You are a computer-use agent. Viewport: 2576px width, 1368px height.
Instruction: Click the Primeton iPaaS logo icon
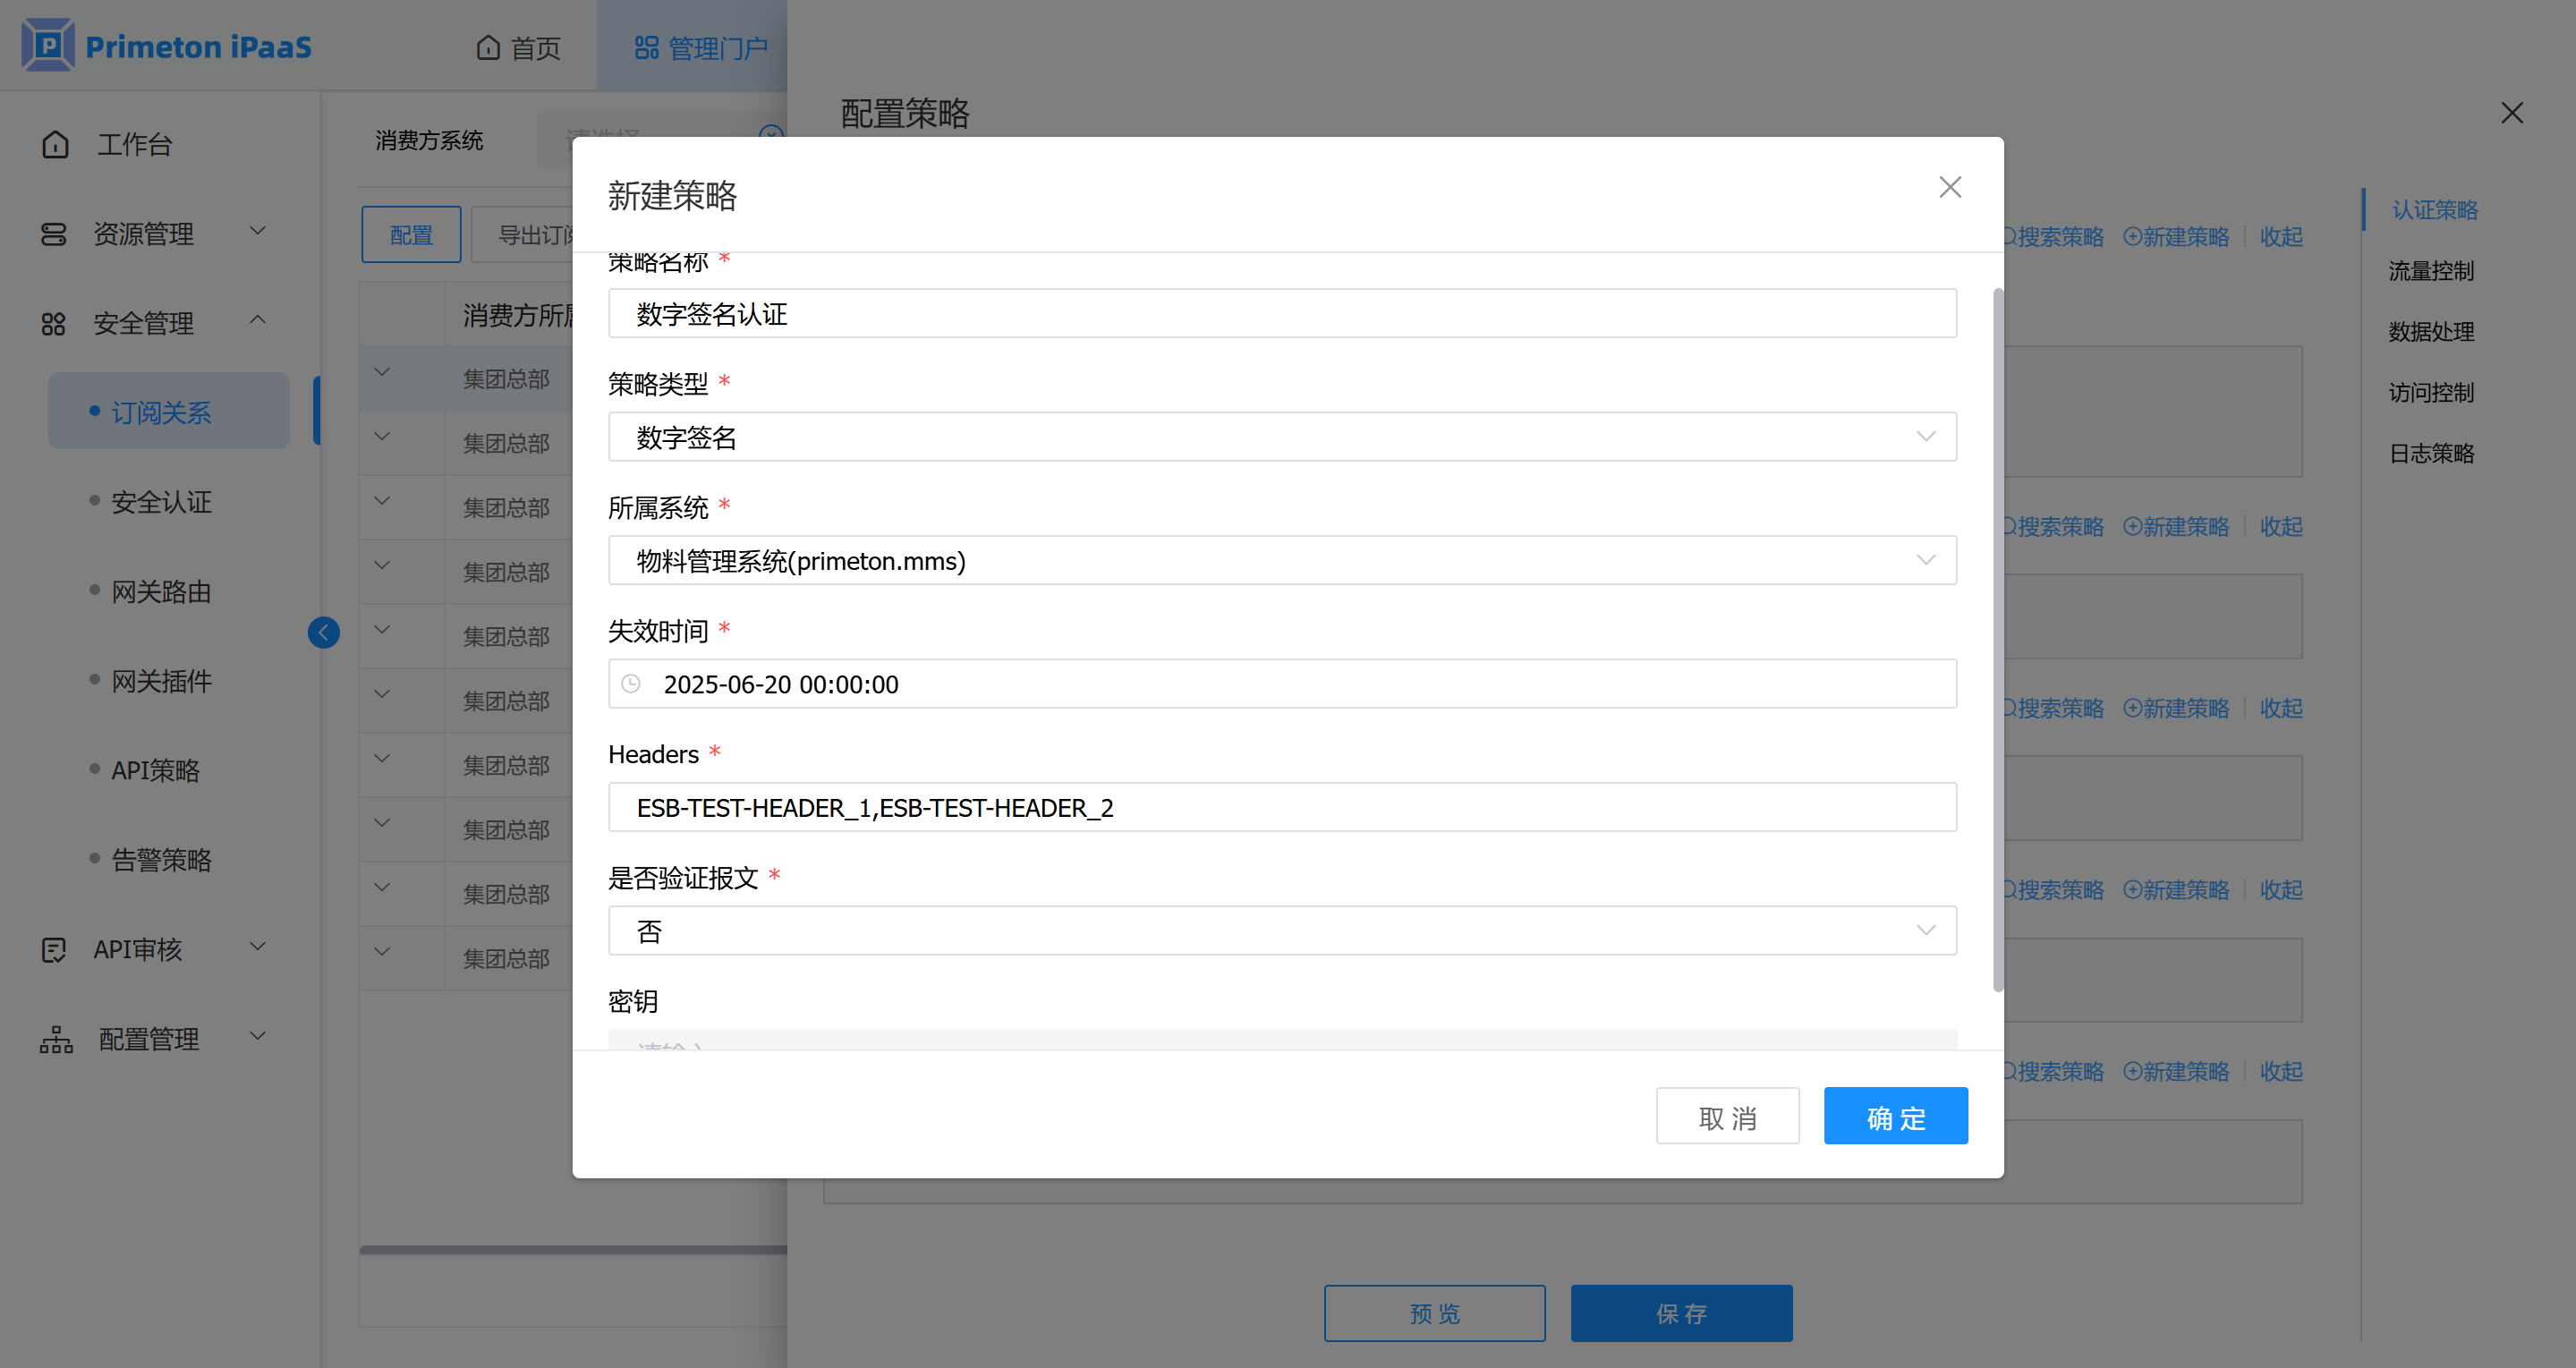[x=48, y=46]
